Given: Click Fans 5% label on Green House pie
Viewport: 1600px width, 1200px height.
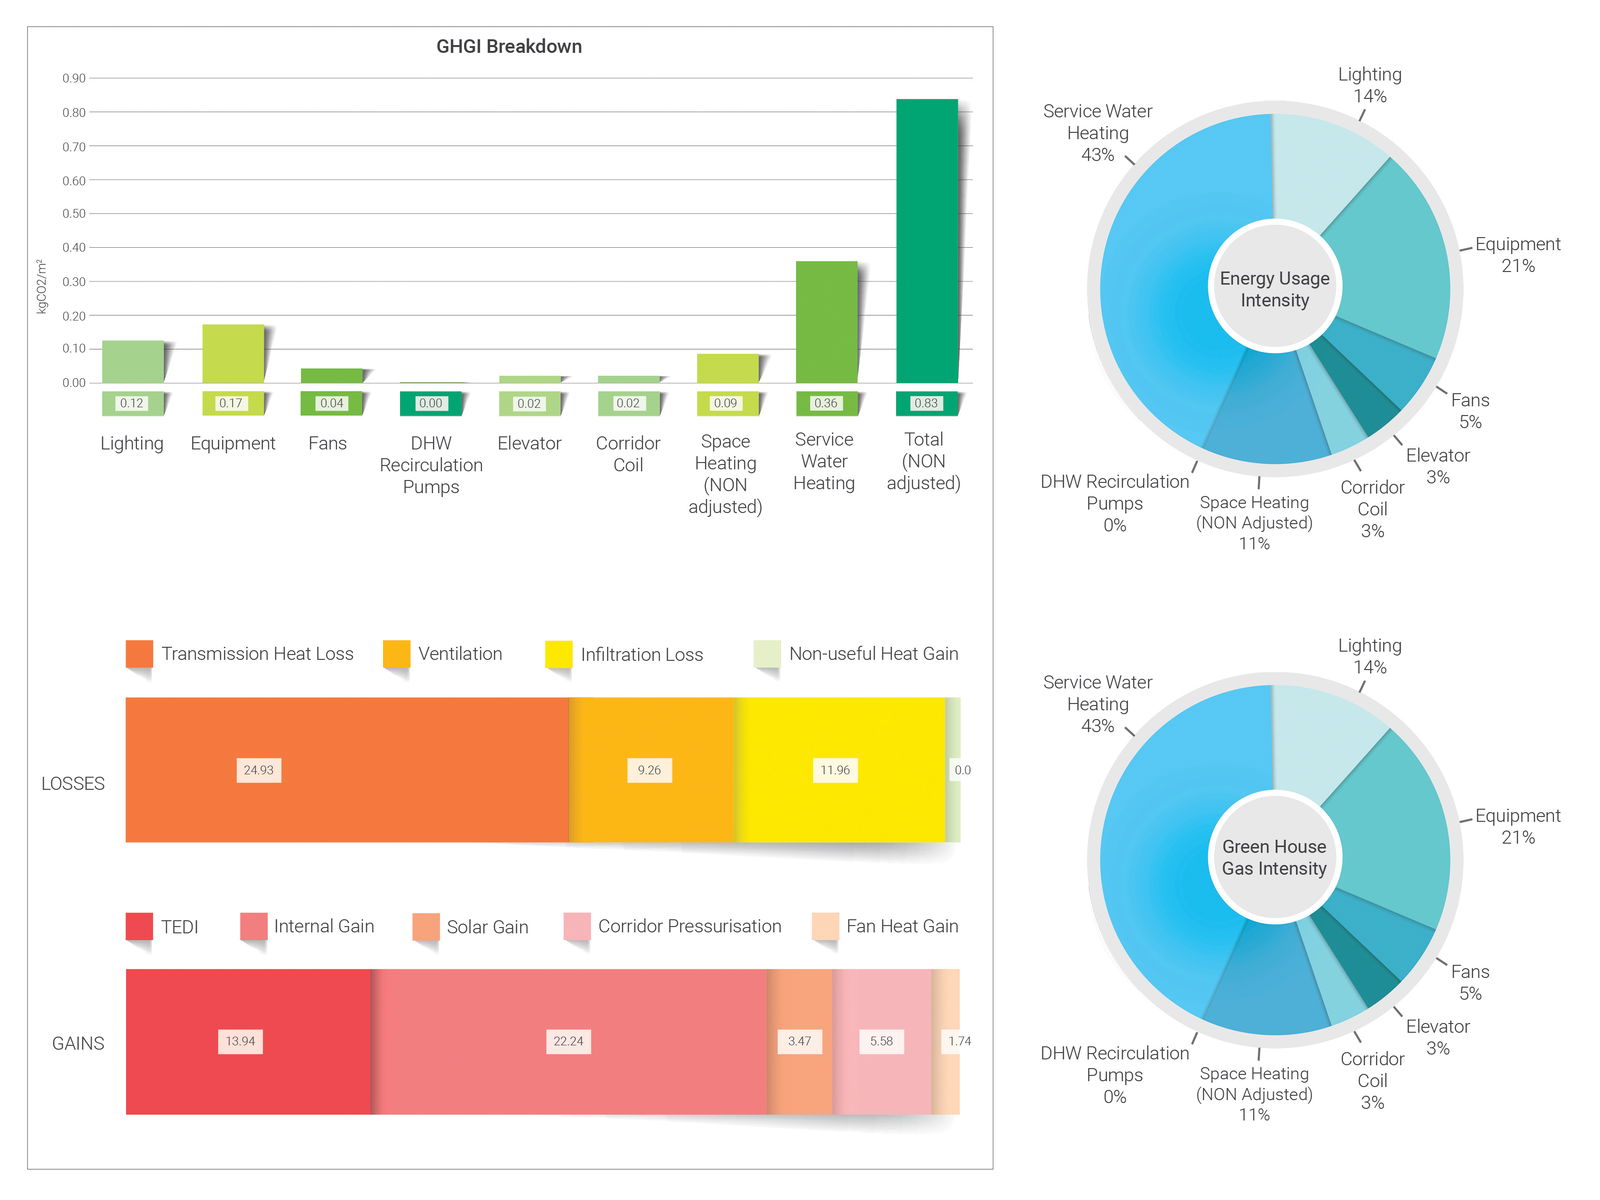Looking at the screenshot, I should pos(1470,982).
